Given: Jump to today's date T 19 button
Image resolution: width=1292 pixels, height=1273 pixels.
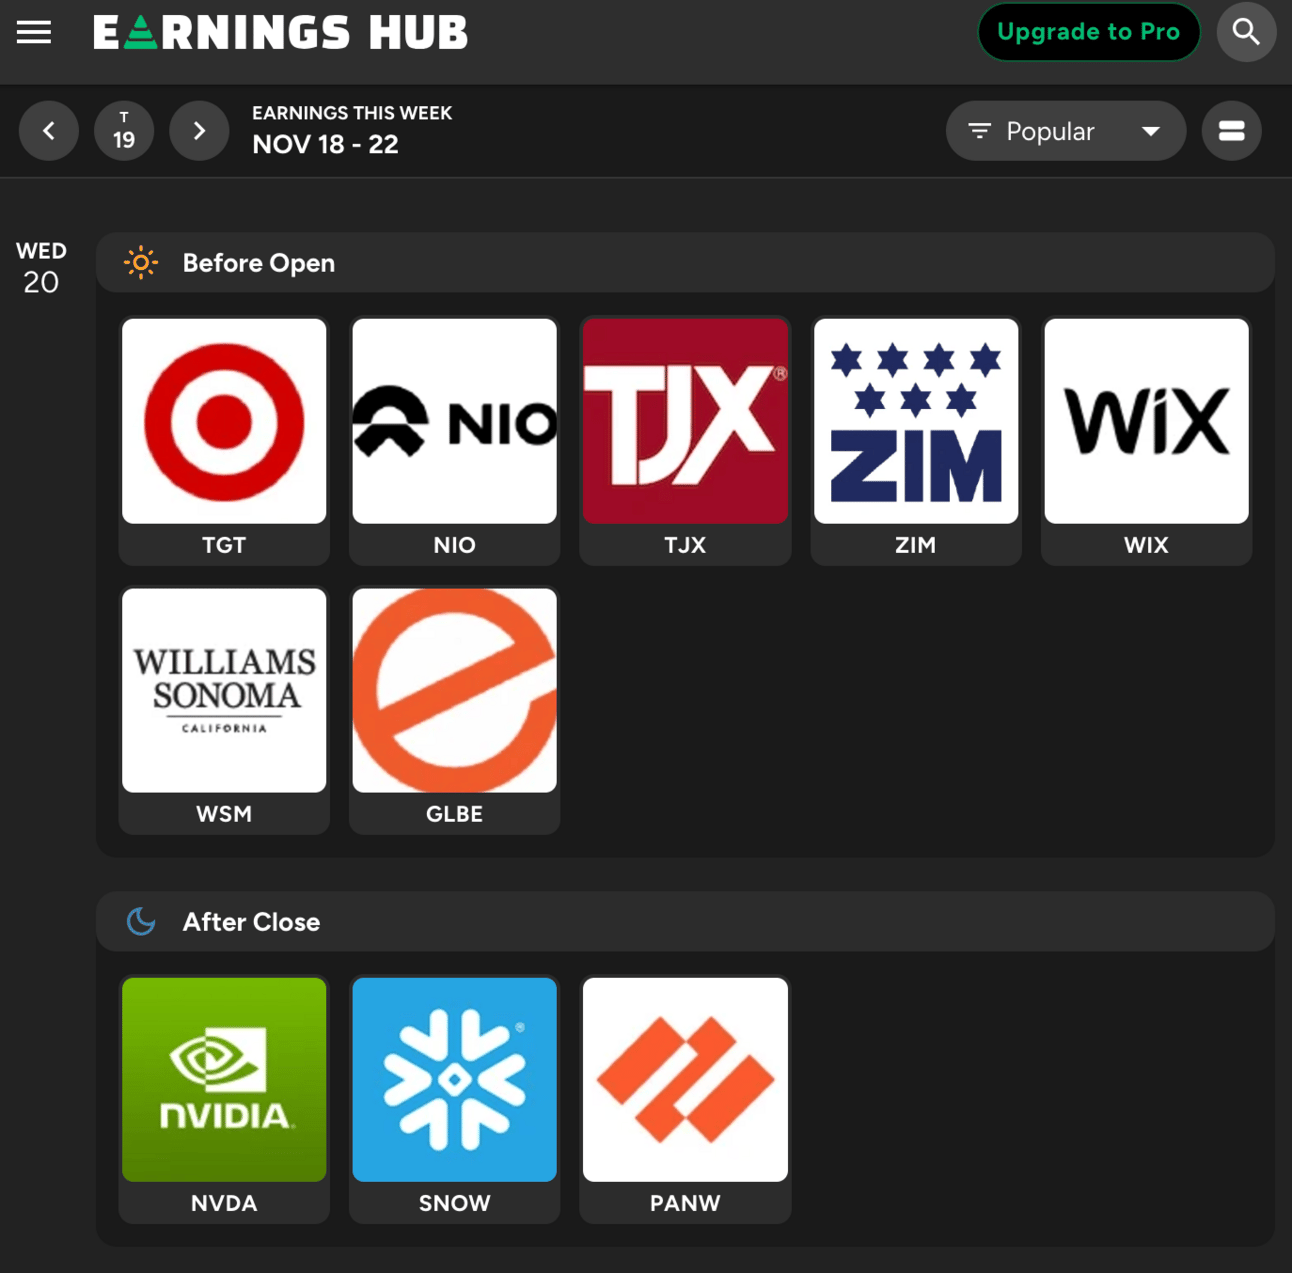Looking at the screenshot, I should pos(124,131).
